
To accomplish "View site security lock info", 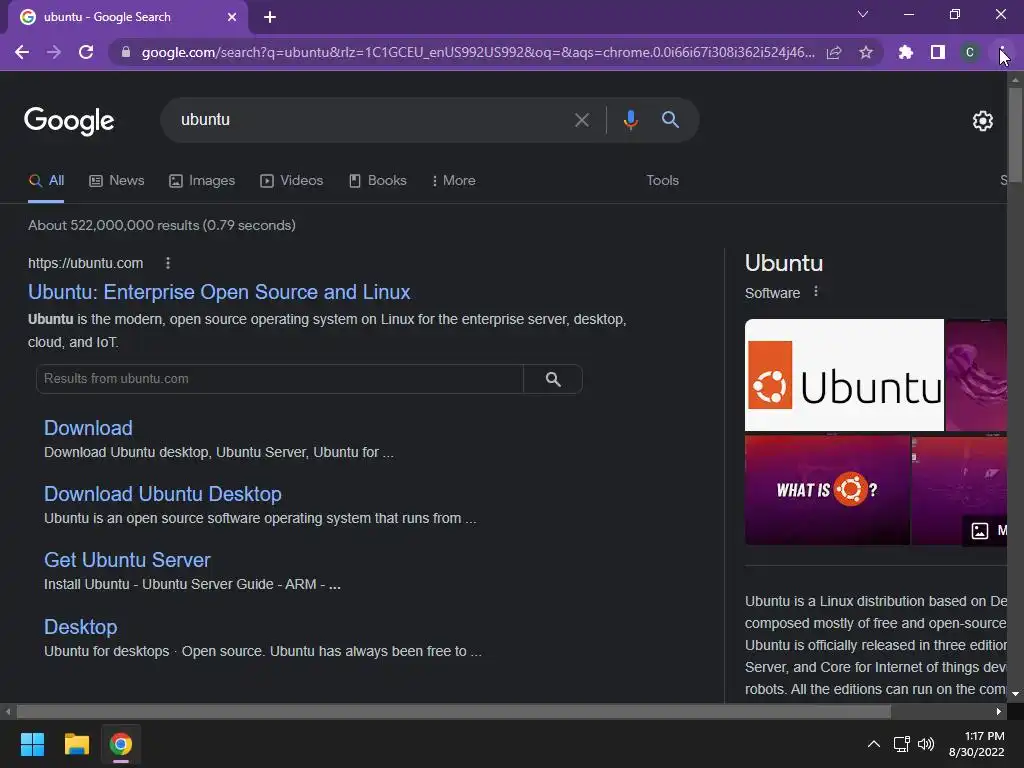I will click(x=126, y=52).
